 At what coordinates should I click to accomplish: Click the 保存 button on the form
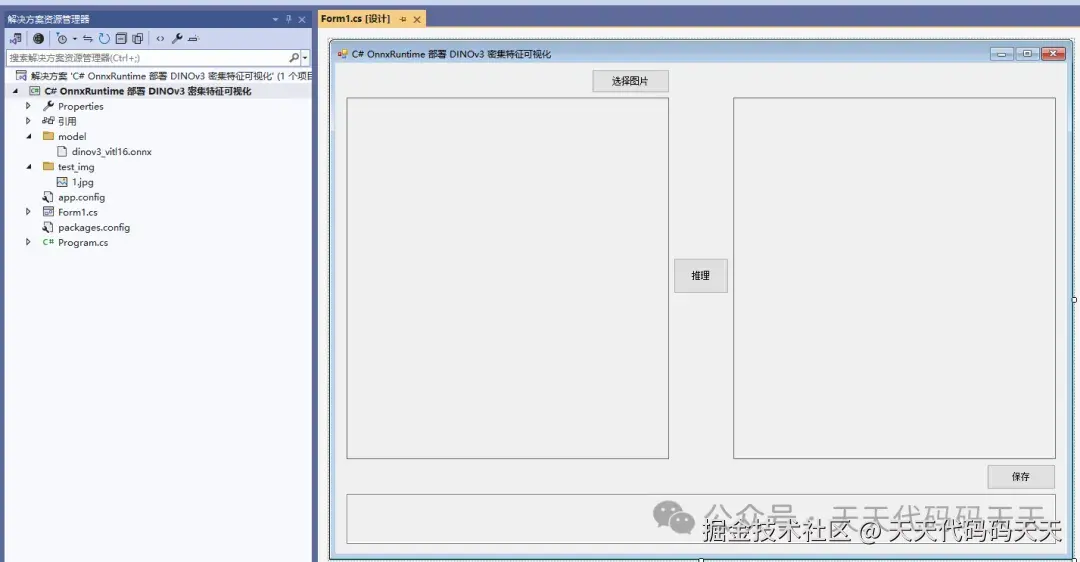(1021, 477)
